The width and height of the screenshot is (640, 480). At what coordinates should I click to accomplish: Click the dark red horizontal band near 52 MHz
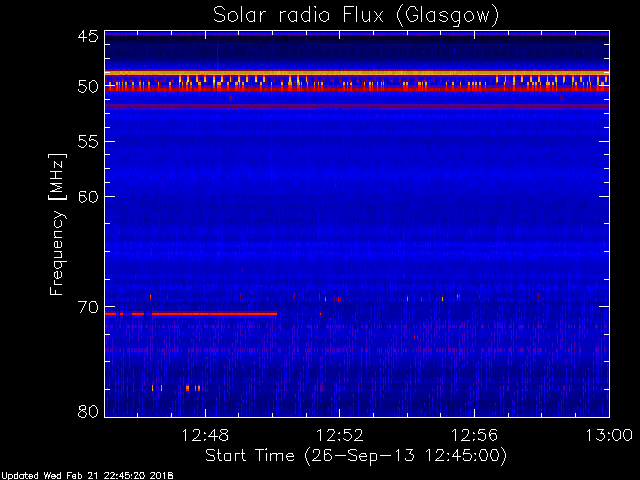[357, 107]
